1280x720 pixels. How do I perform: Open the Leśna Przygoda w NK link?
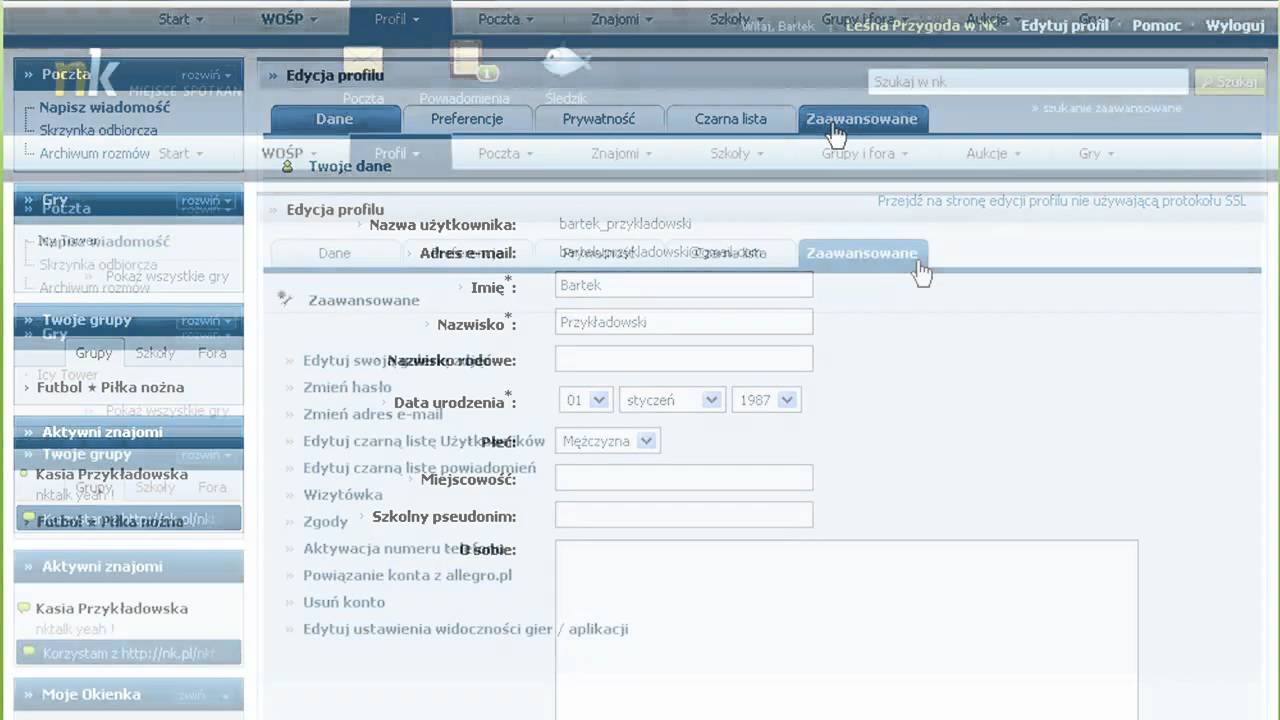(921, 26)
